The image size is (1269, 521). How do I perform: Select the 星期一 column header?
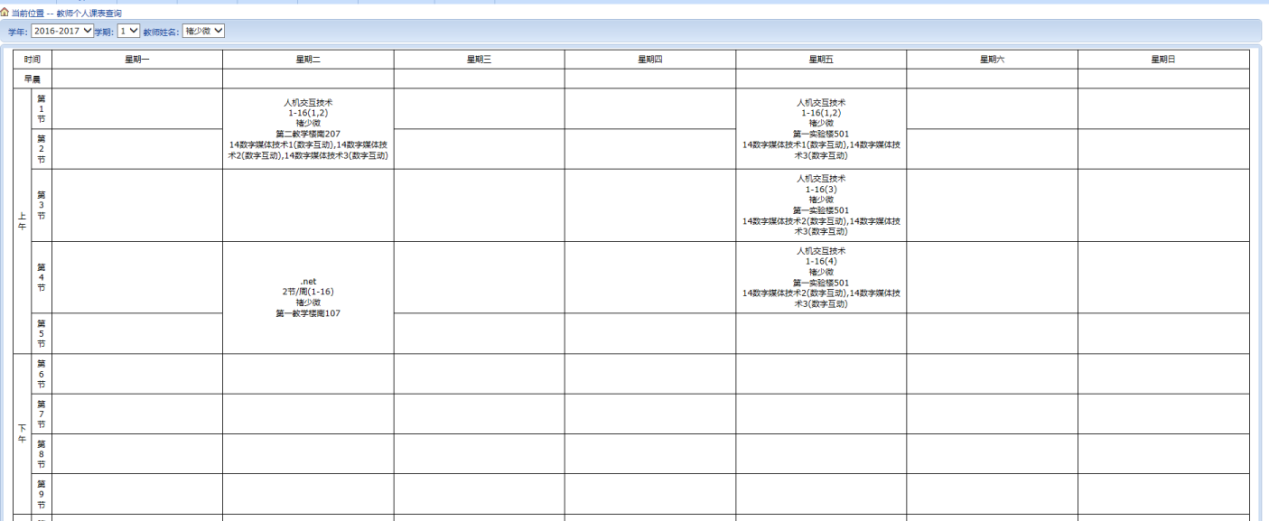tap(137, 60)
